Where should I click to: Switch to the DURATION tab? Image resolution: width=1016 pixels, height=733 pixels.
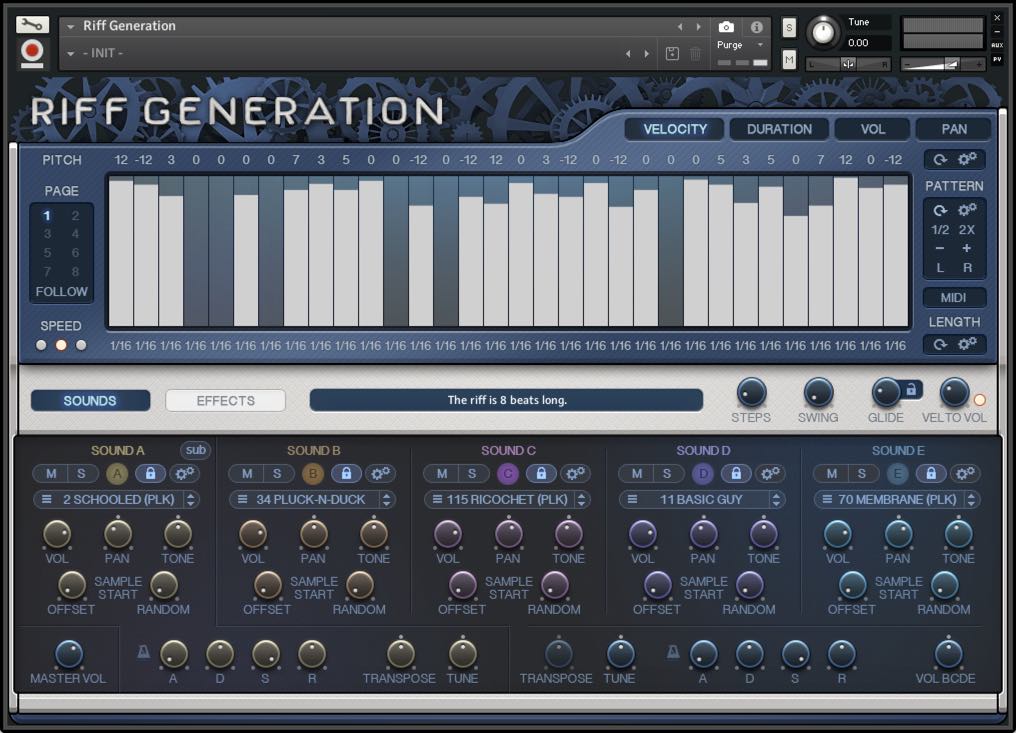pyautogui.click(x=779, y=129)
